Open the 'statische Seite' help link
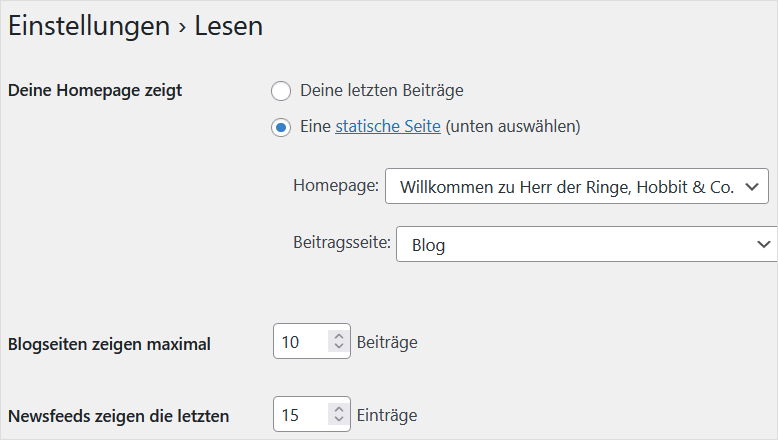This screenshot has height=440, width=778. [388, 126]
